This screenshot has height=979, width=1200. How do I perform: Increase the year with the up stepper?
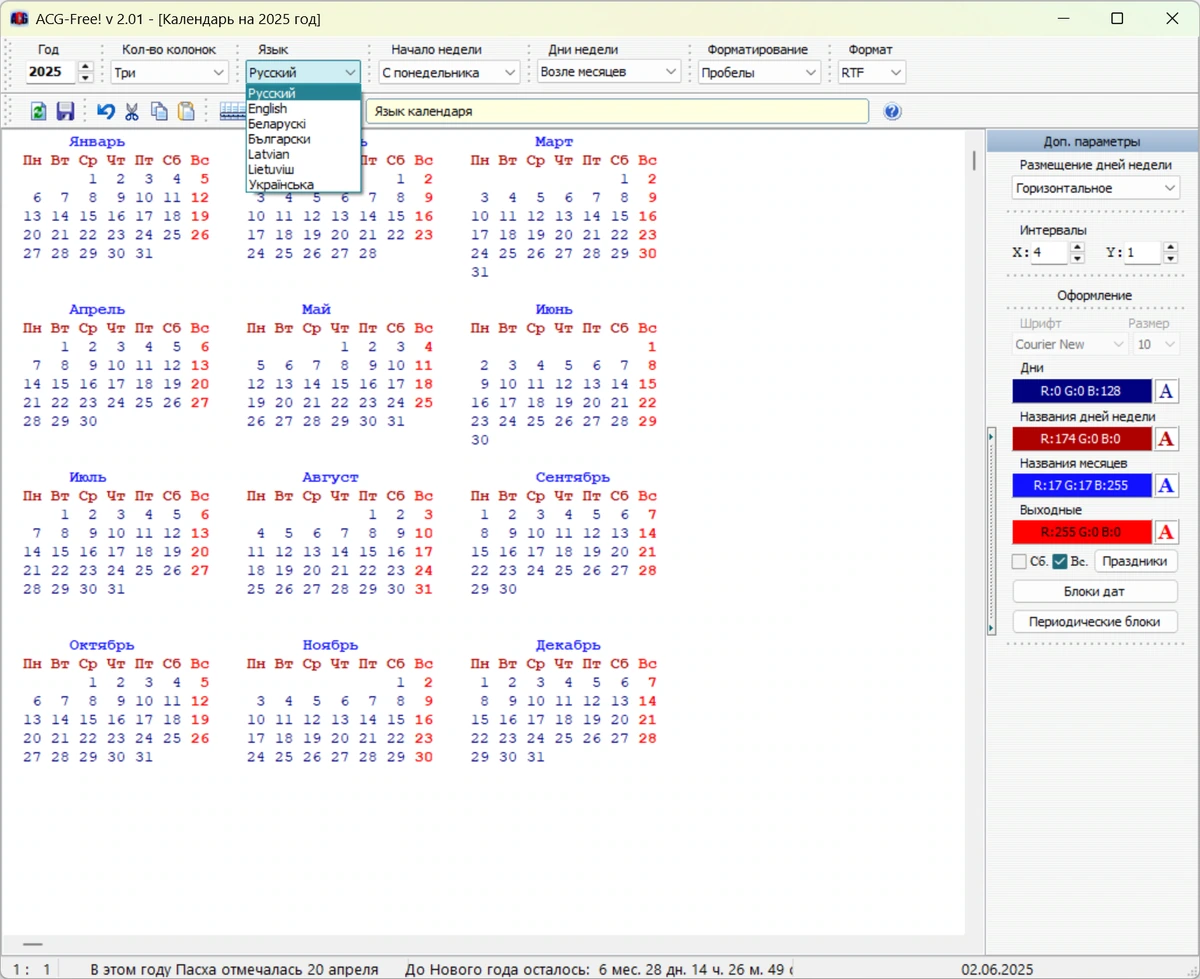tap(85, 67)
